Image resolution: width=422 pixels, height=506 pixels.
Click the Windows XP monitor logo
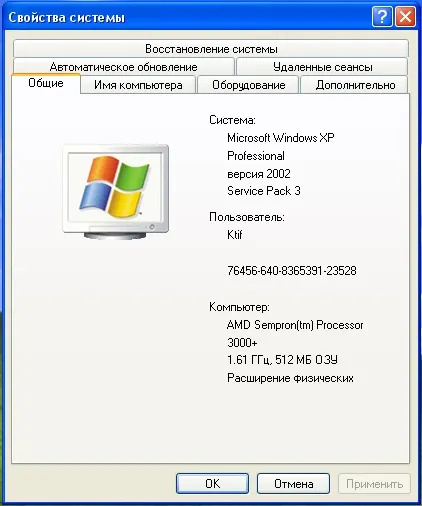pos(116,192)
